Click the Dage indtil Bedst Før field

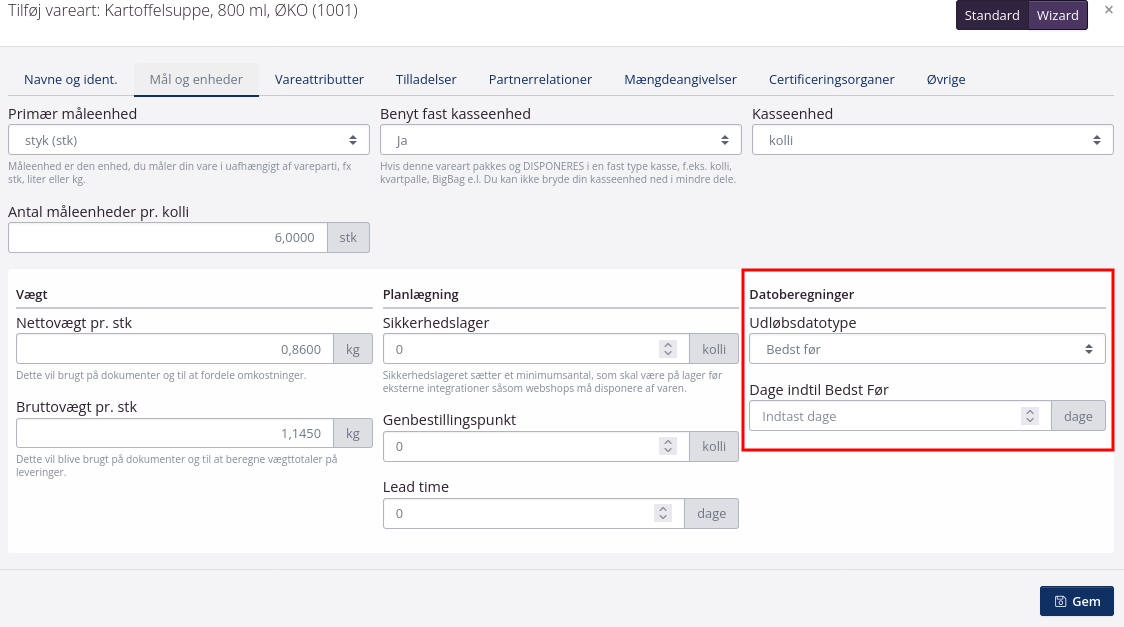[x=885, y=416]
